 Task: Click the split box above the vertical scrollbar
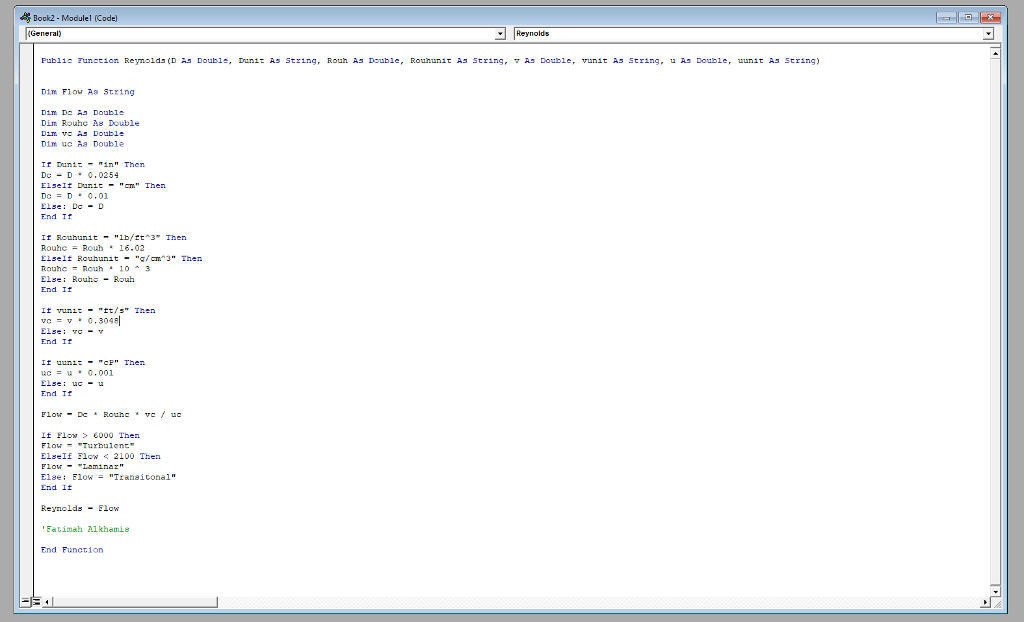pyautogui.click(x=995, y=44)
